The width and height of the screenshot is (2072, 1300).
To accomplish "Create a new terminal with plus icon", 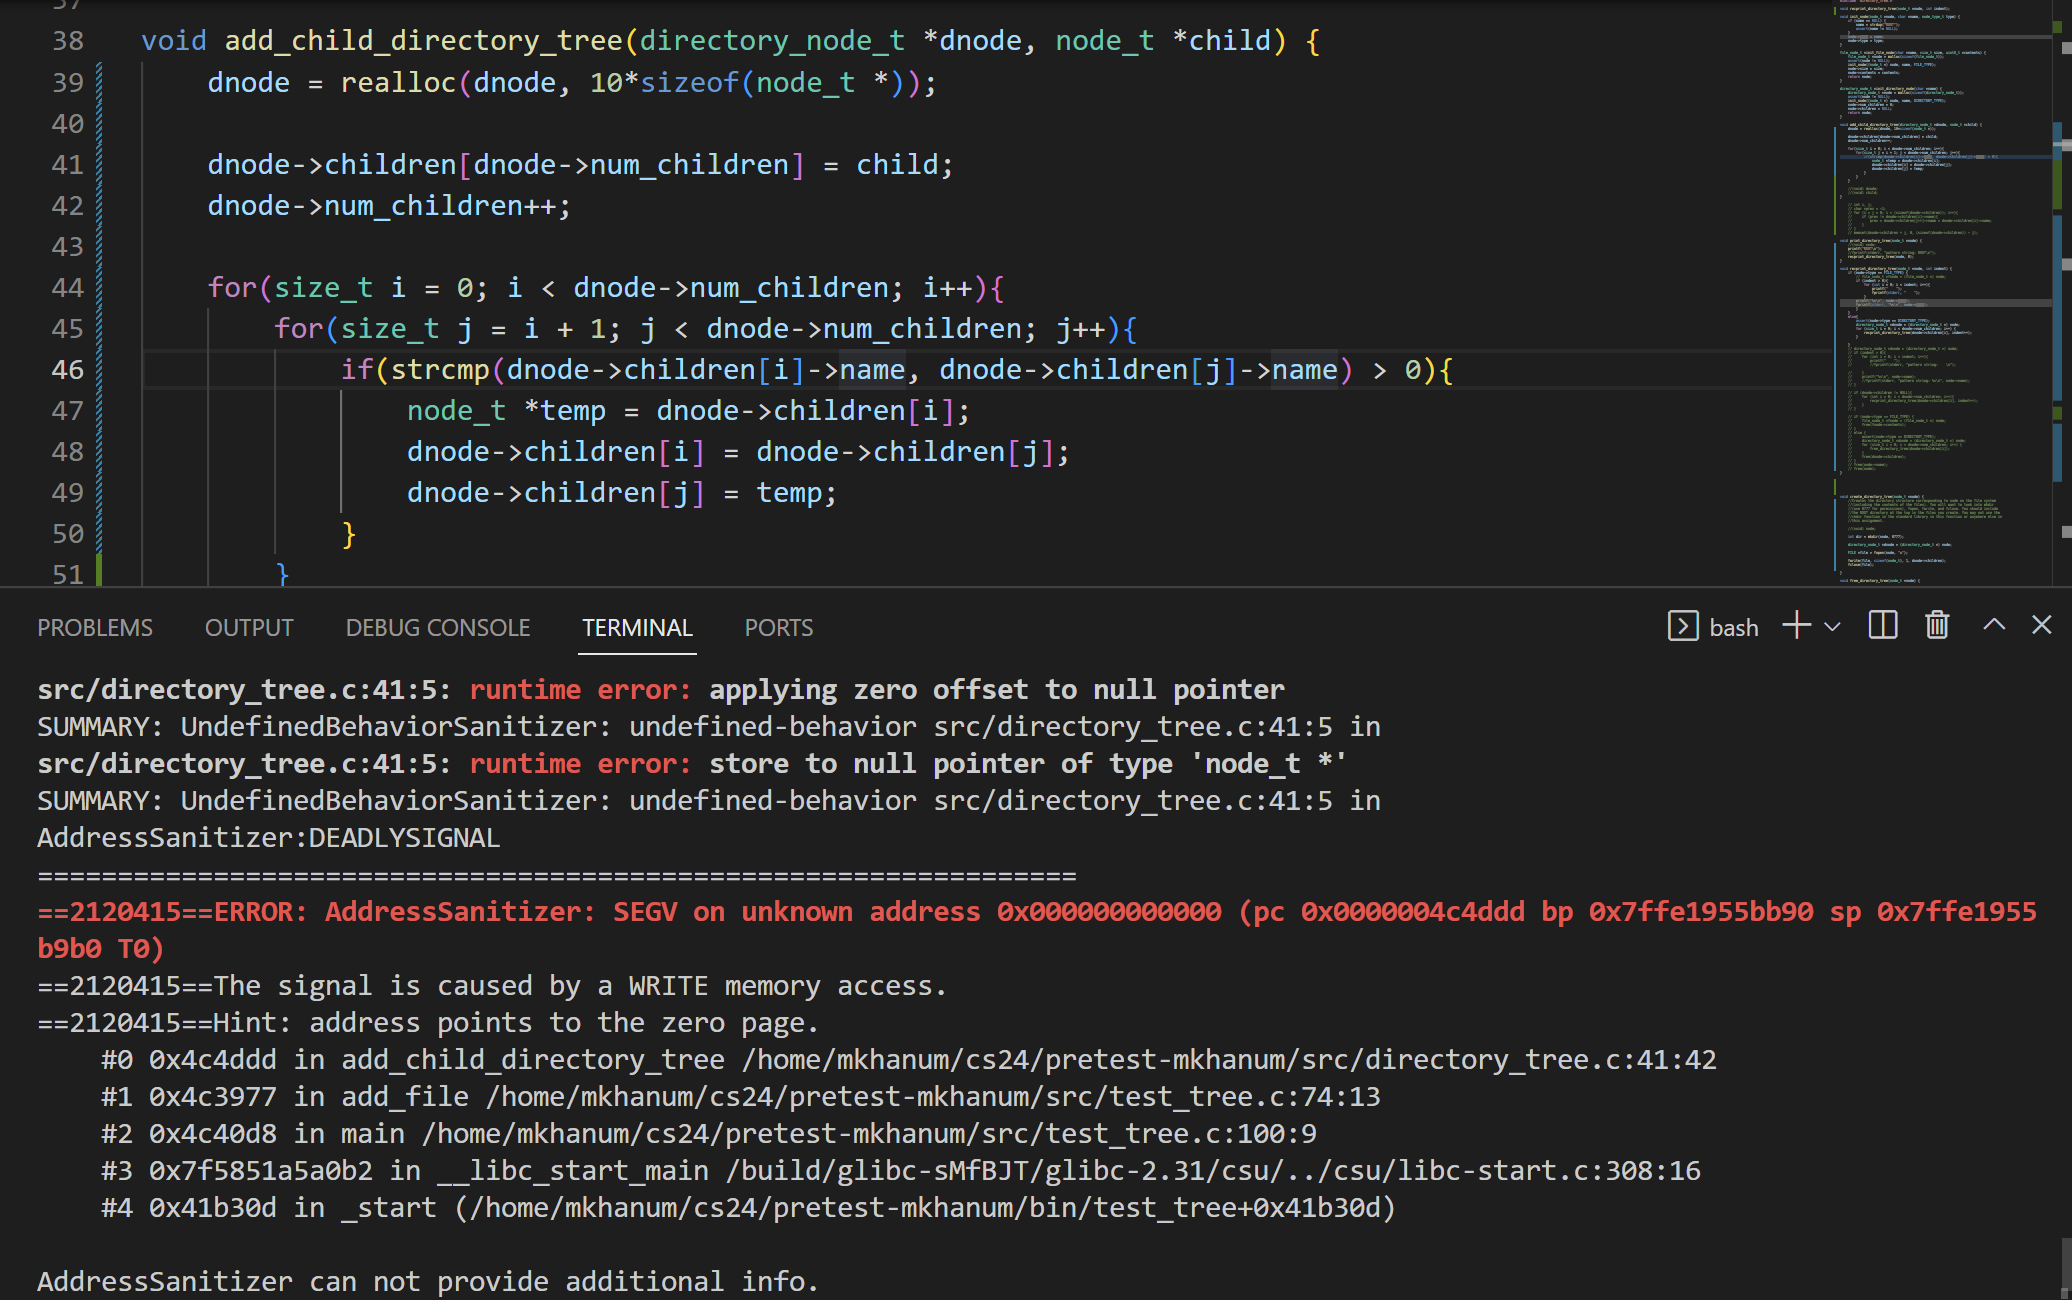I will (1796, 626).
